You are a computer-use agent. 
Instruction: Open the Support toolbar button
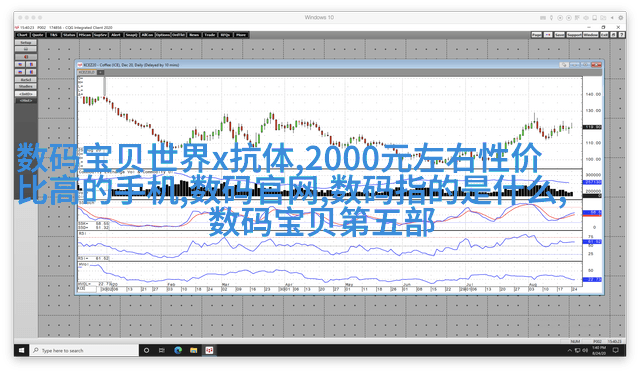574,35
